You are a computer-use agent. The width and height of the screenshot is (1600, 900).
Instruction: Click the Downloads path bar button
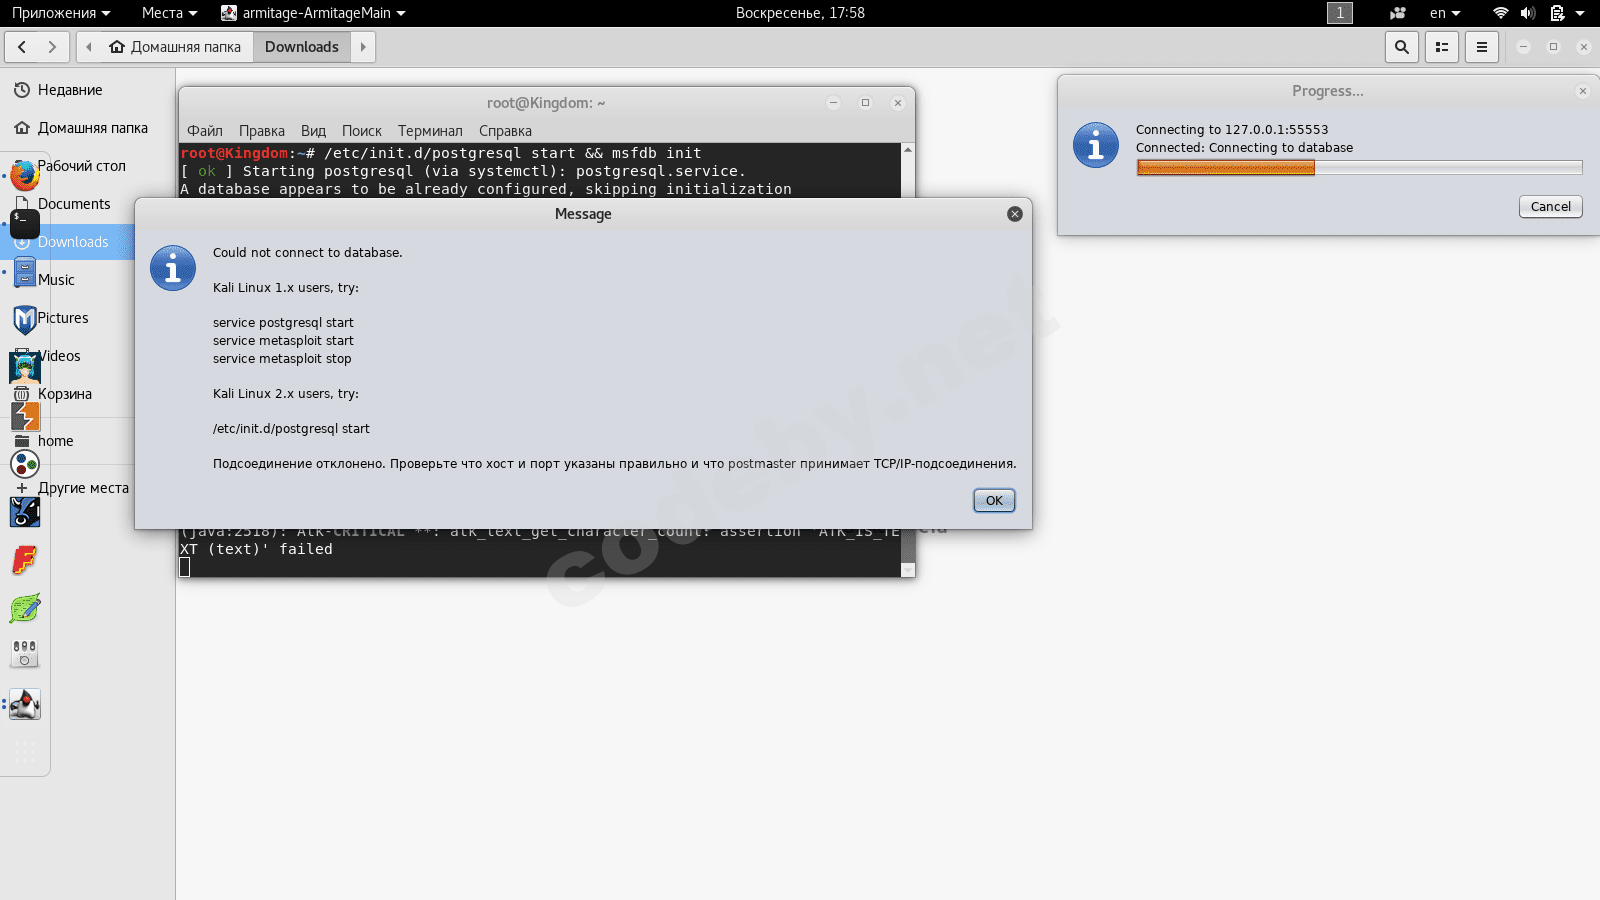(302, 47)
